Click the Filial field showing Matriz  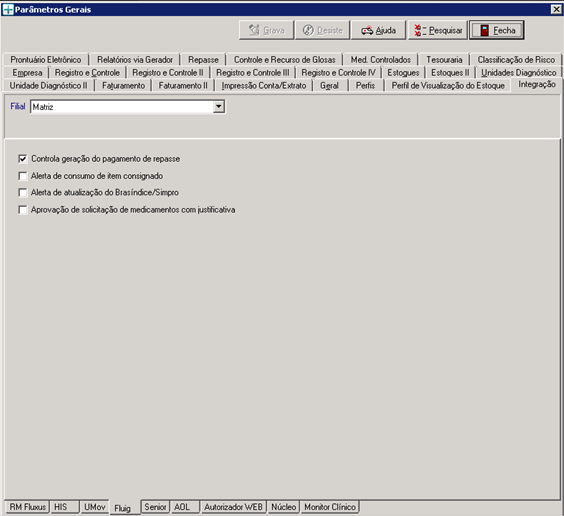(x=128, y=107)
